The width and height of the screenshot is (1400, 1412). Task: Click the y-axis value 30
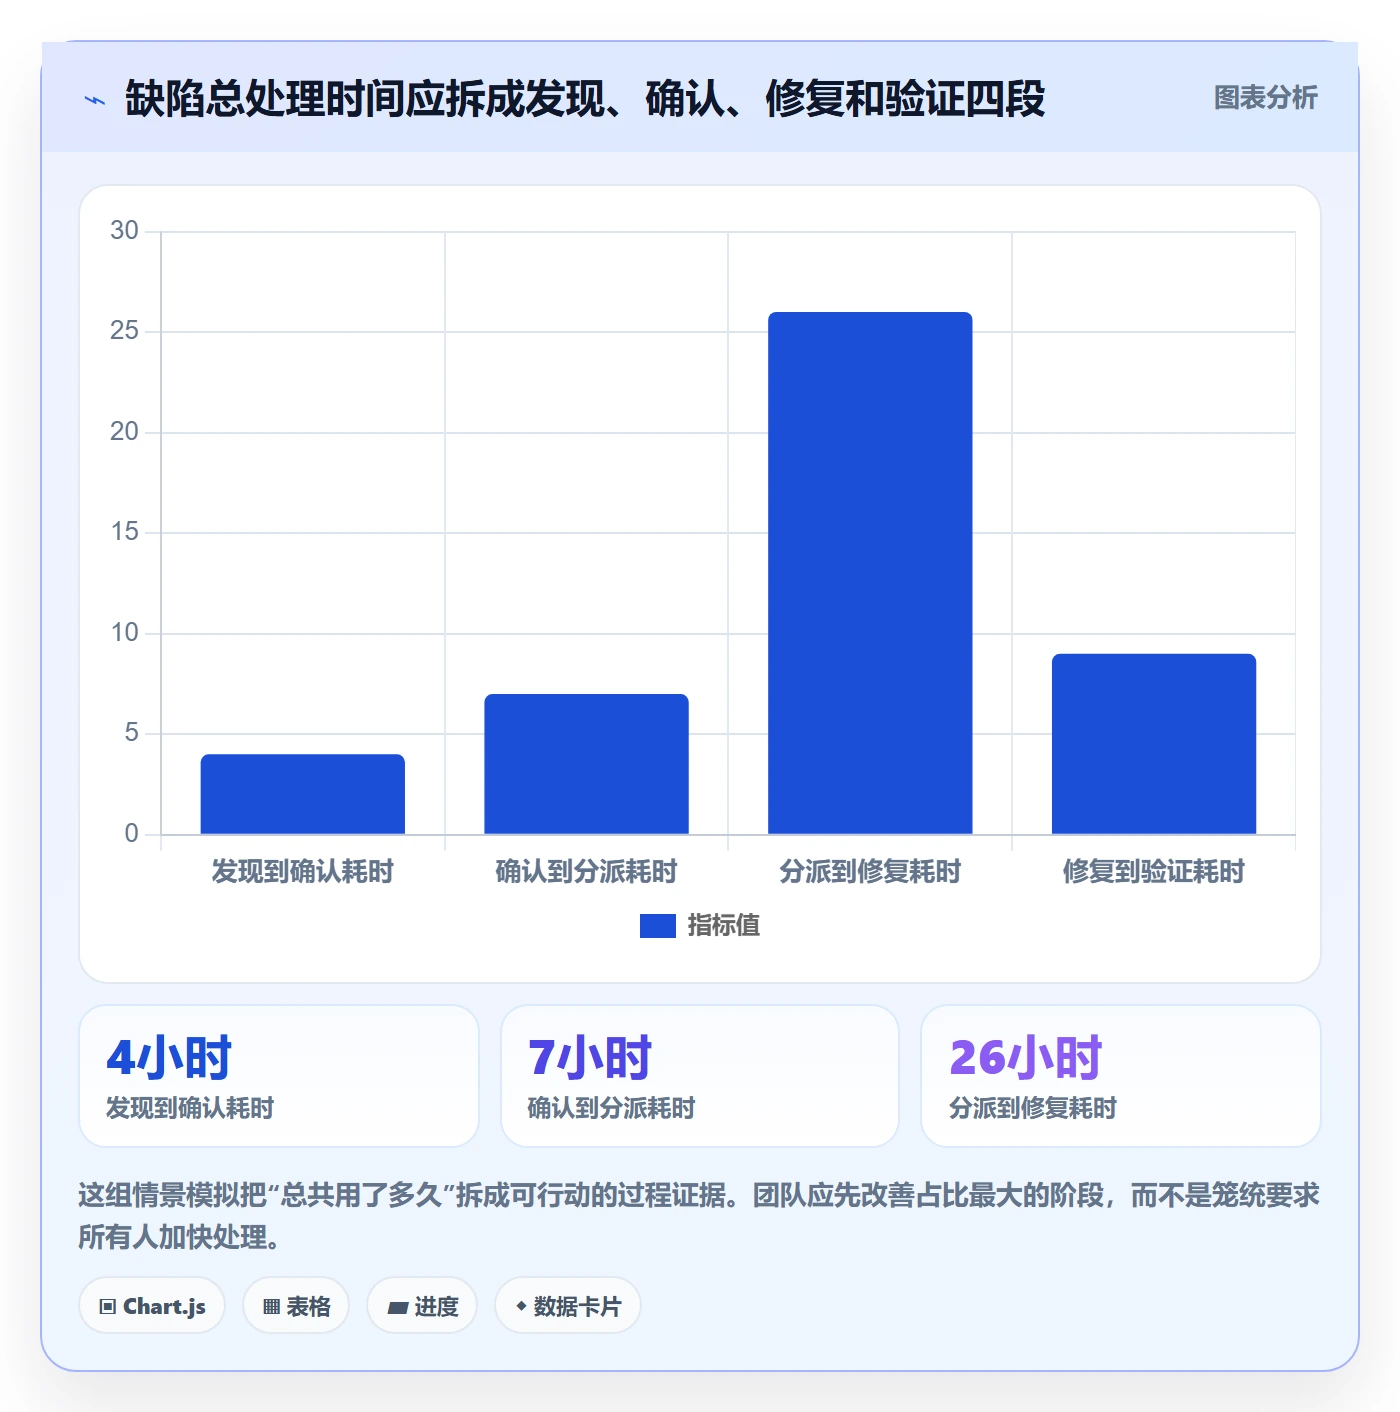point(124,231)
